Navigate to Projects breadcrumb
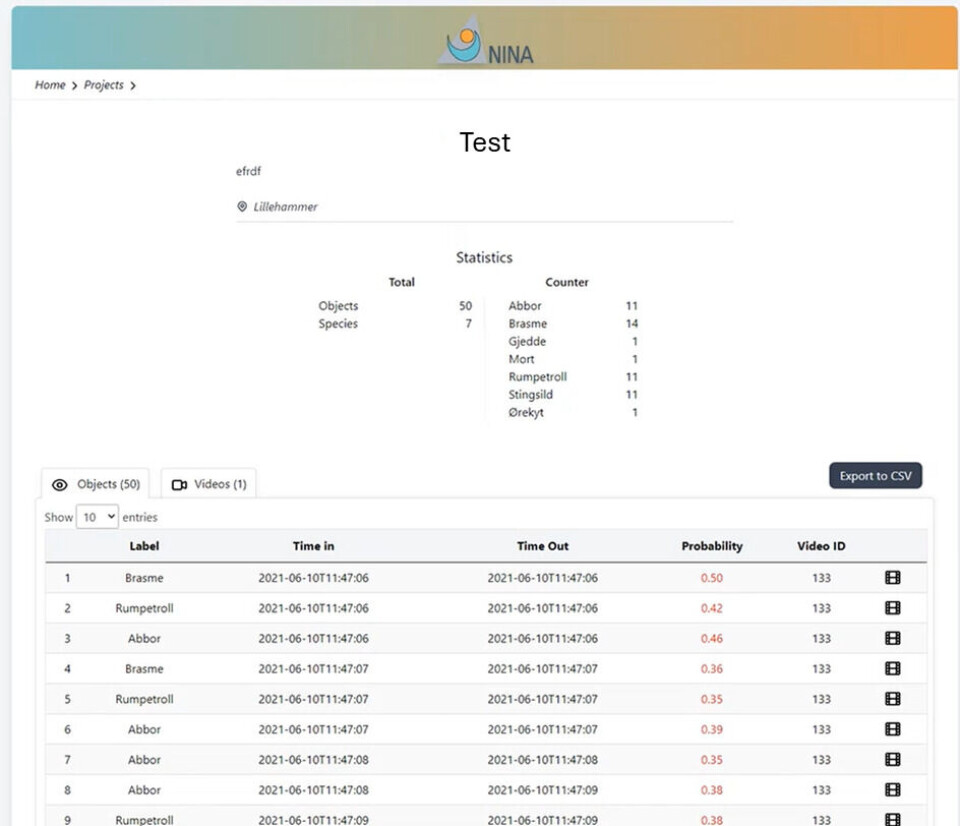 [104, 85]
